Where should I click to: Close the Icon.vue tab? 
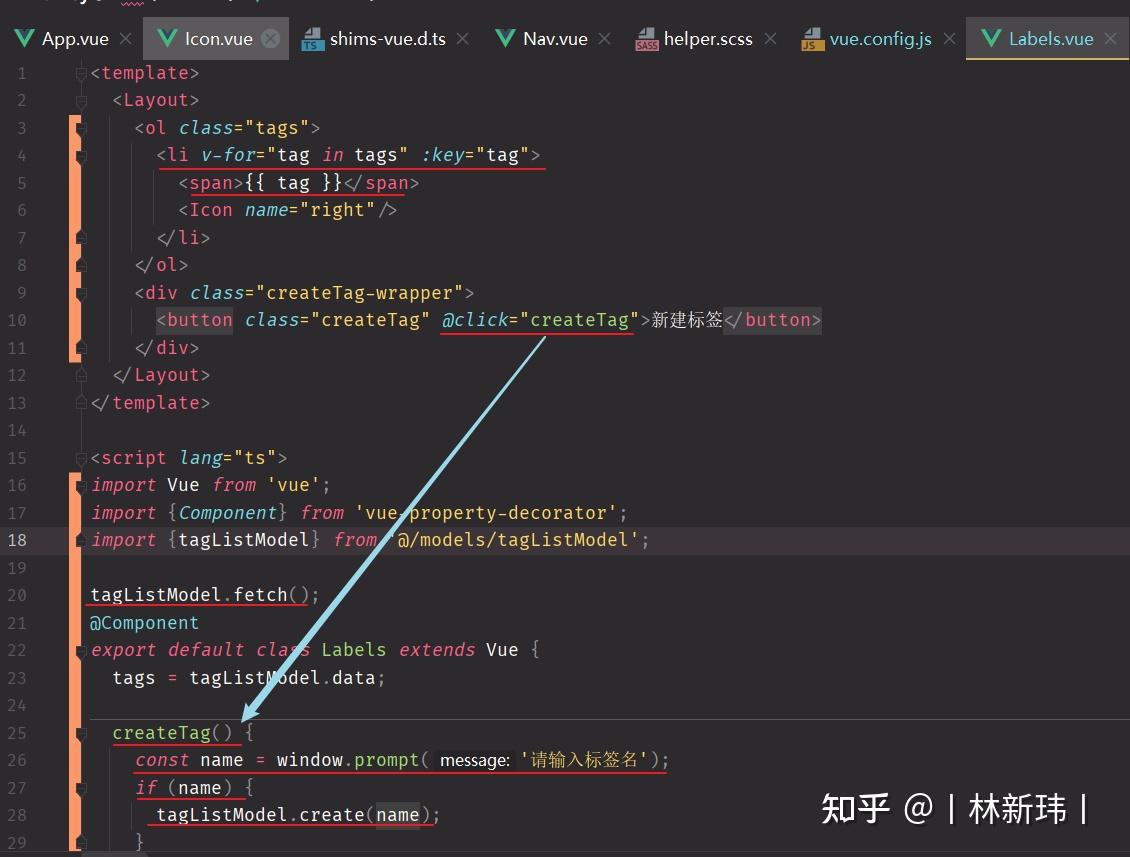tap(270, 39)
